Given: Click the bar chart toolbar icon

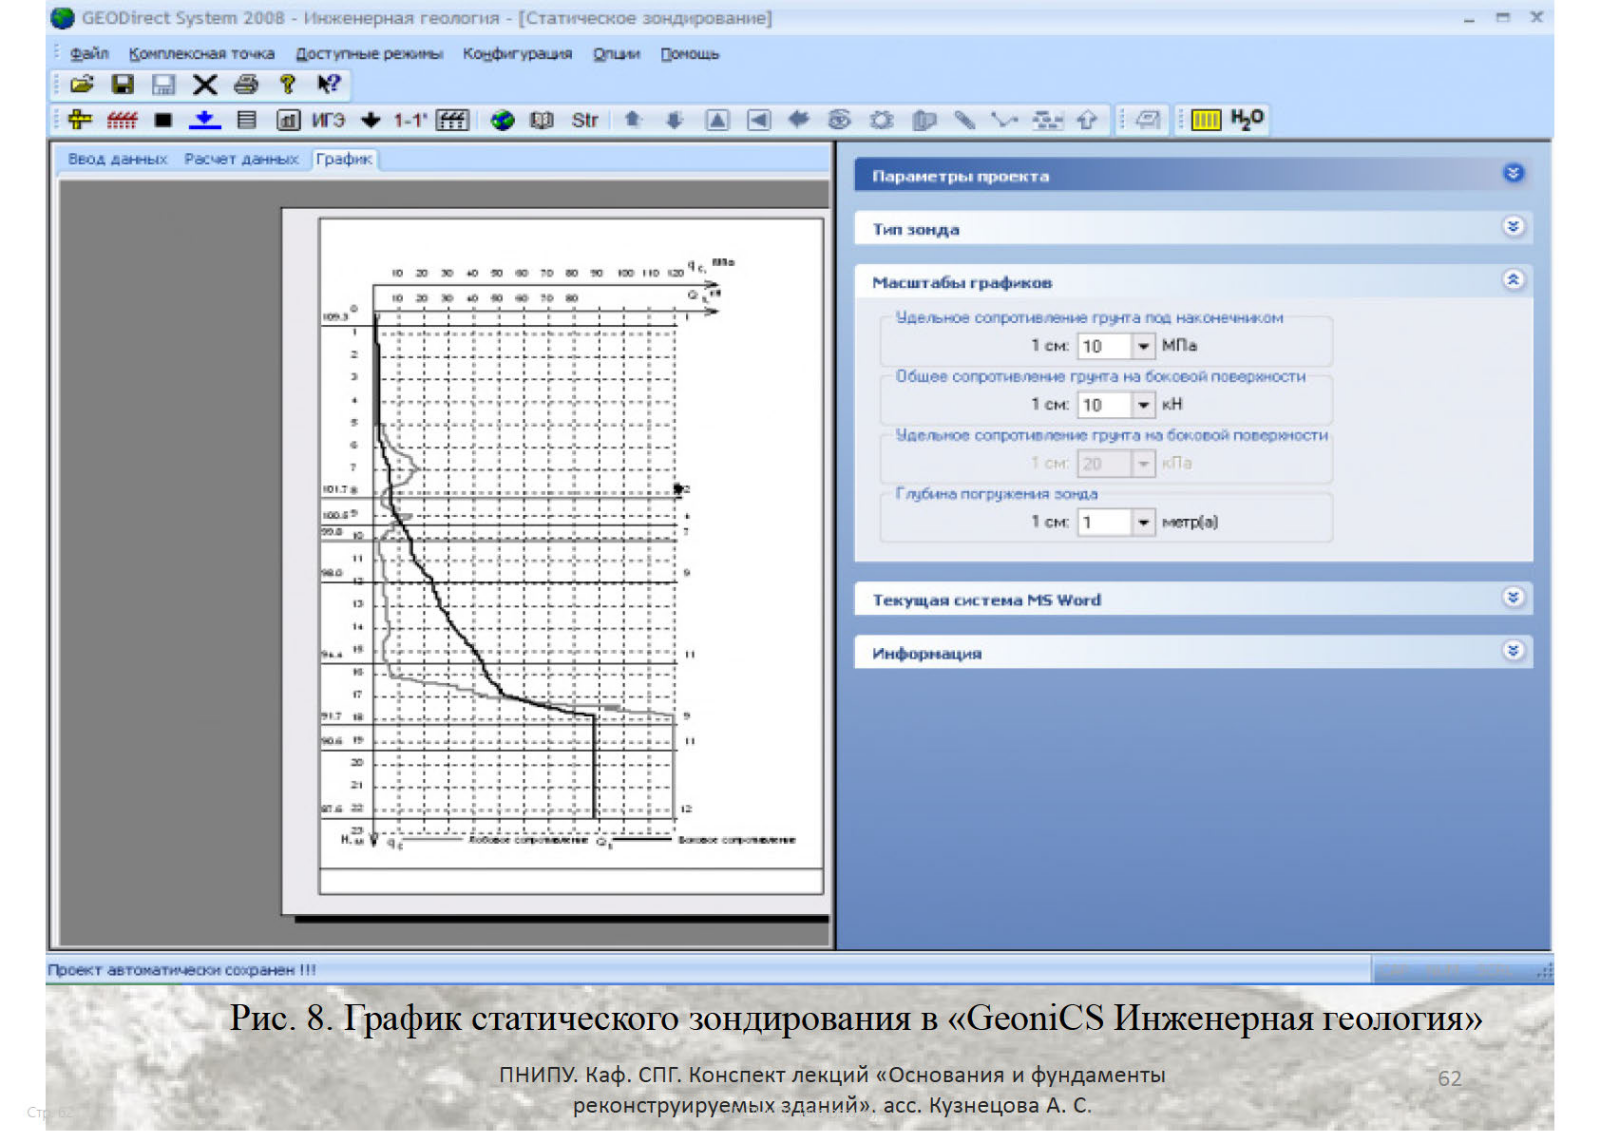Looking at the screenshot, I should point(288,121).
